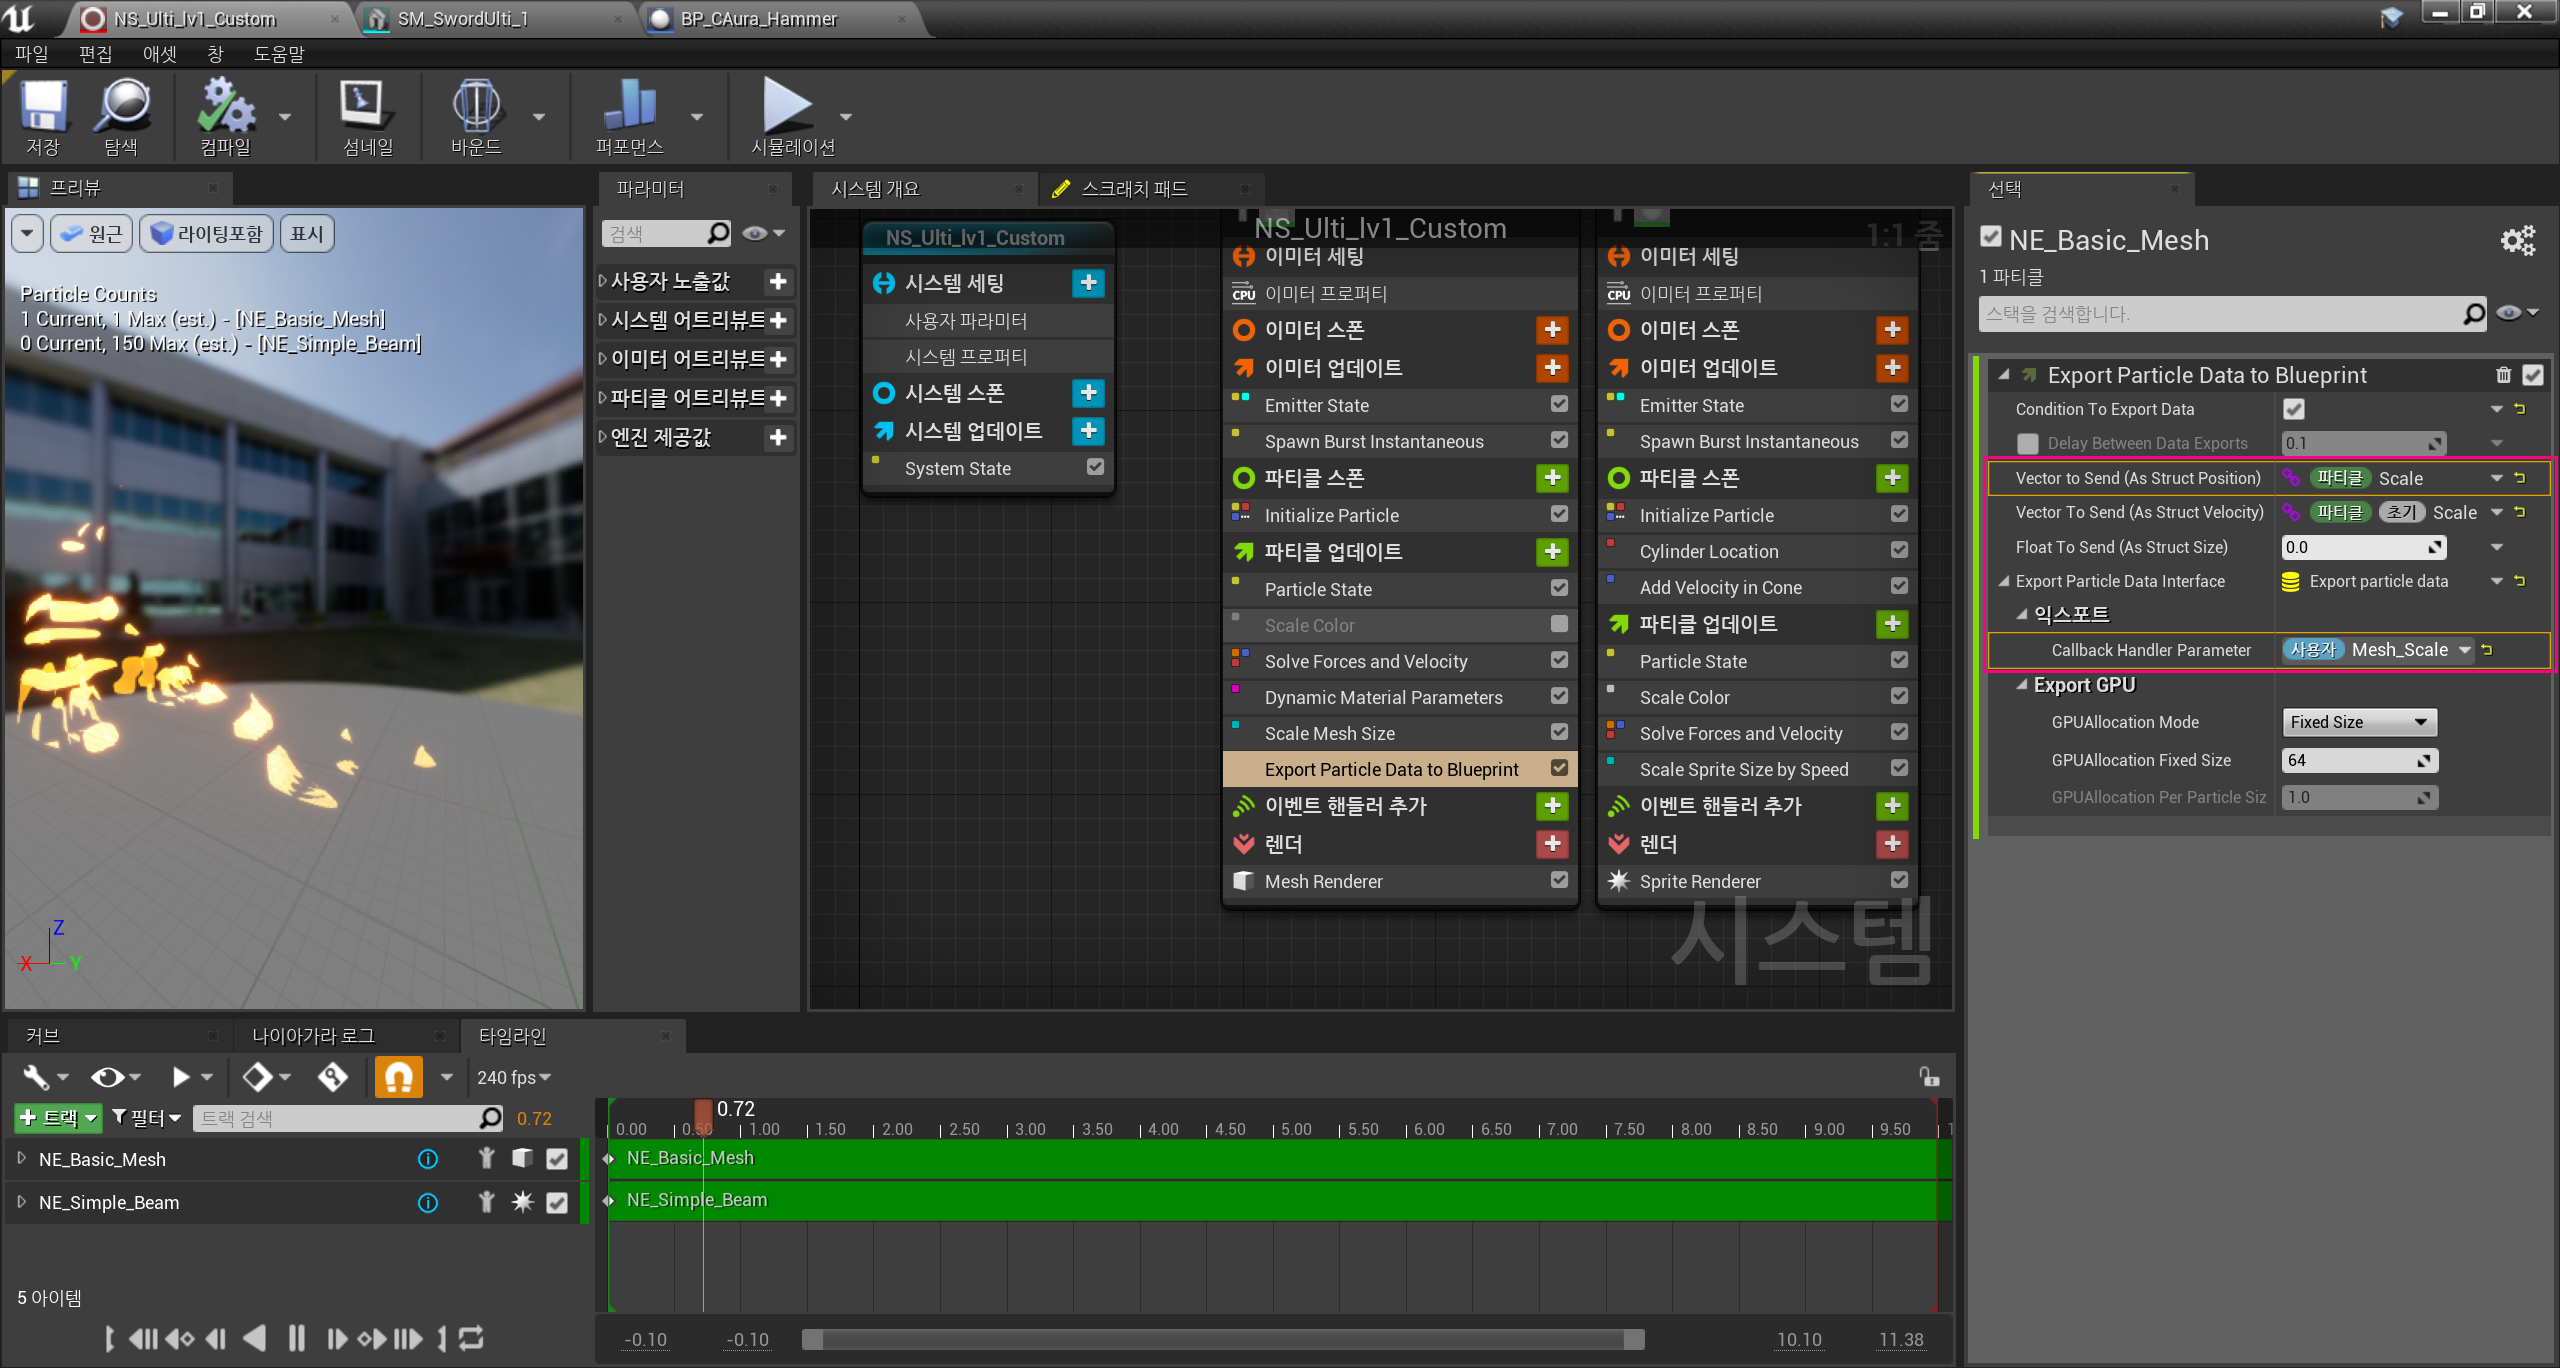This screenshot has height=1368, width=2560.
Task: Click the green 트랙 add track button
Action: coord(57,1118)
